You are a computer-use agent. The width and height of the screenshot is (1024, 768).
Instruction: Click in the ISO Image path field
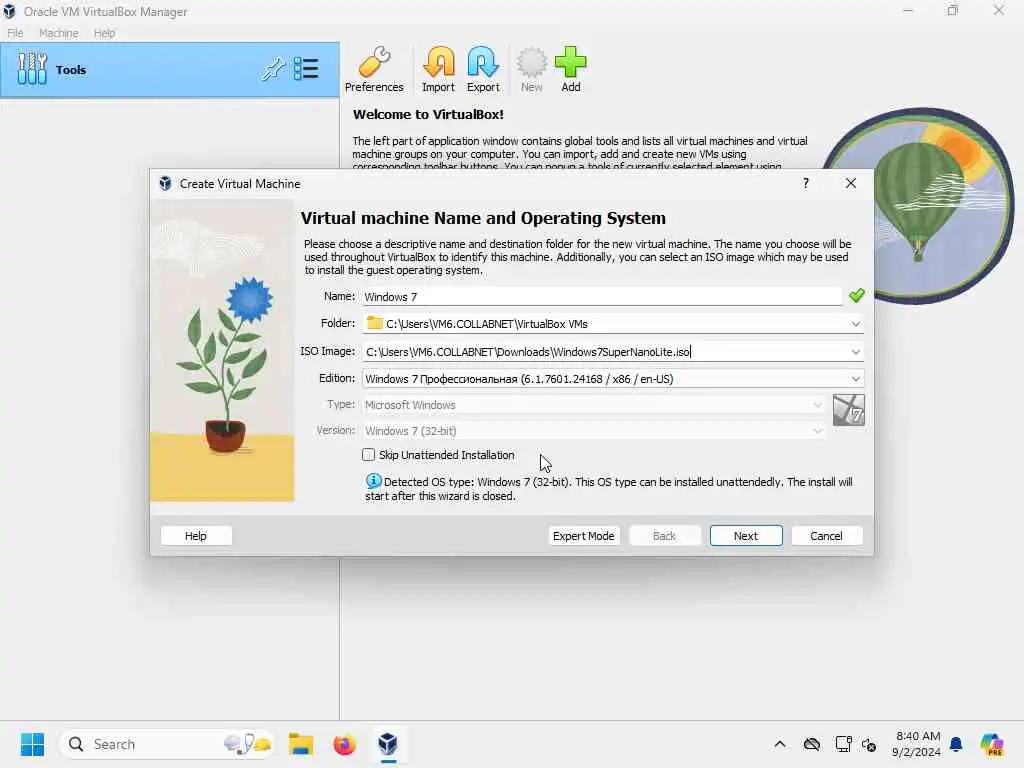[604, 352]
